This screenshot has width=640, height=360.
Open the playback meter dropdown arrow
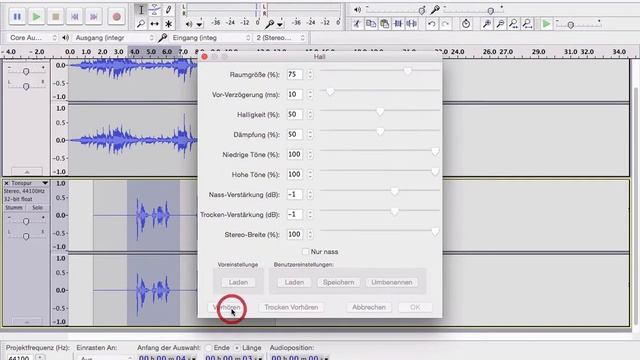tap(199, 24)
